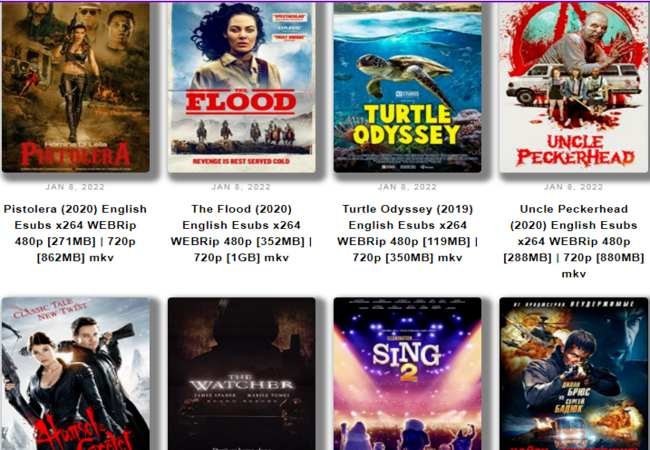Click the UNCLE PECKERHEAD red text on poster
This screenshot has width=650, height=450.
(575, 150)
